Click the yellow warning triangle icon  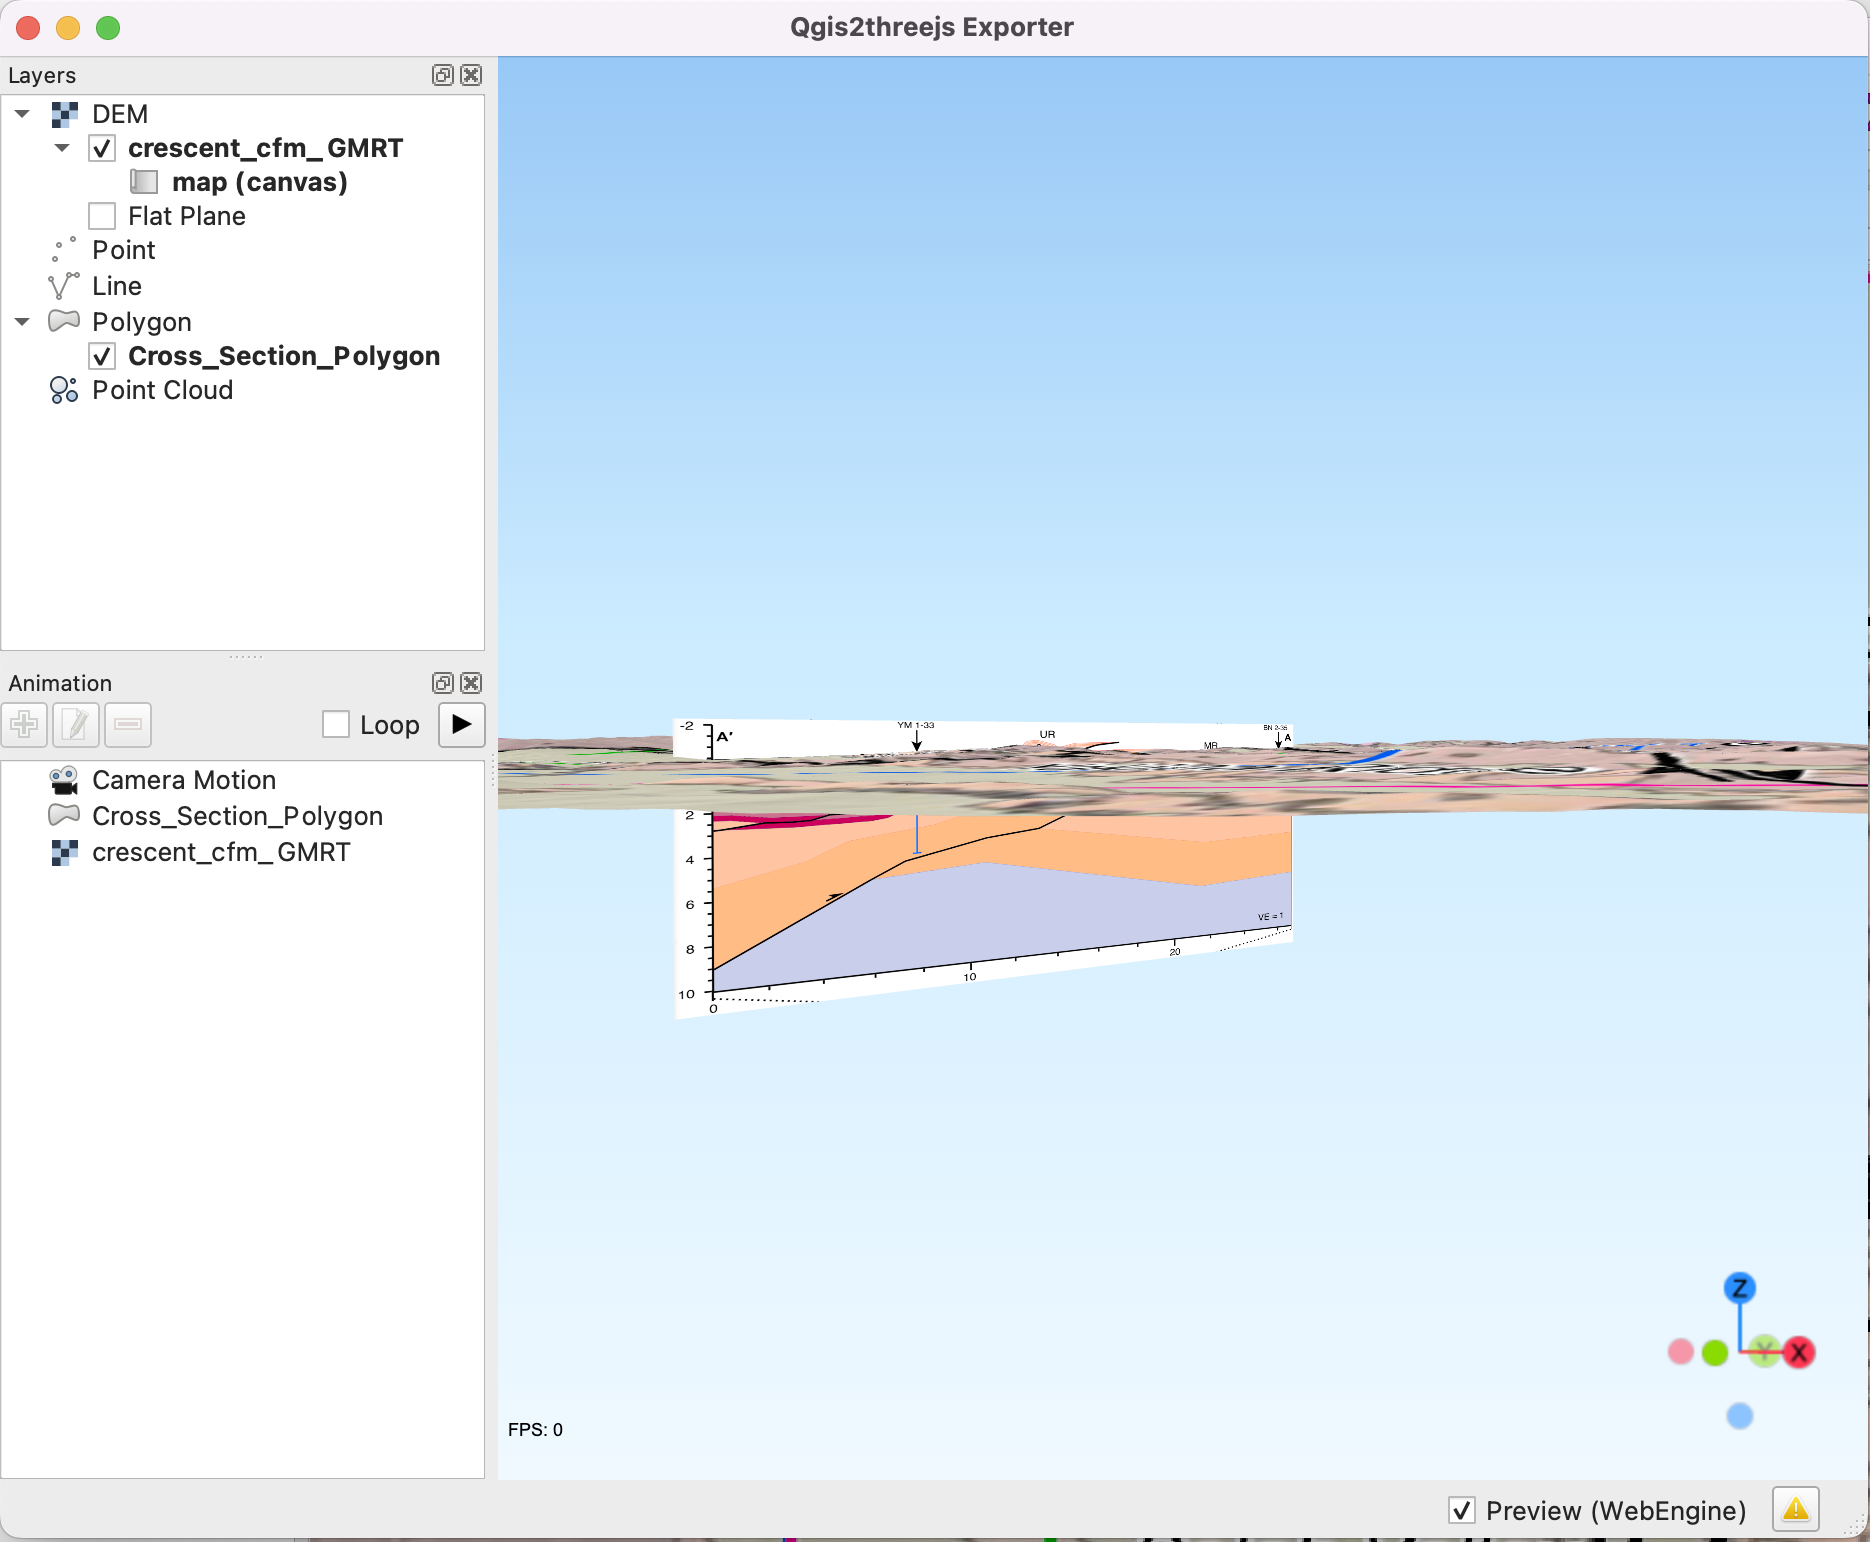[1795, 1509]
